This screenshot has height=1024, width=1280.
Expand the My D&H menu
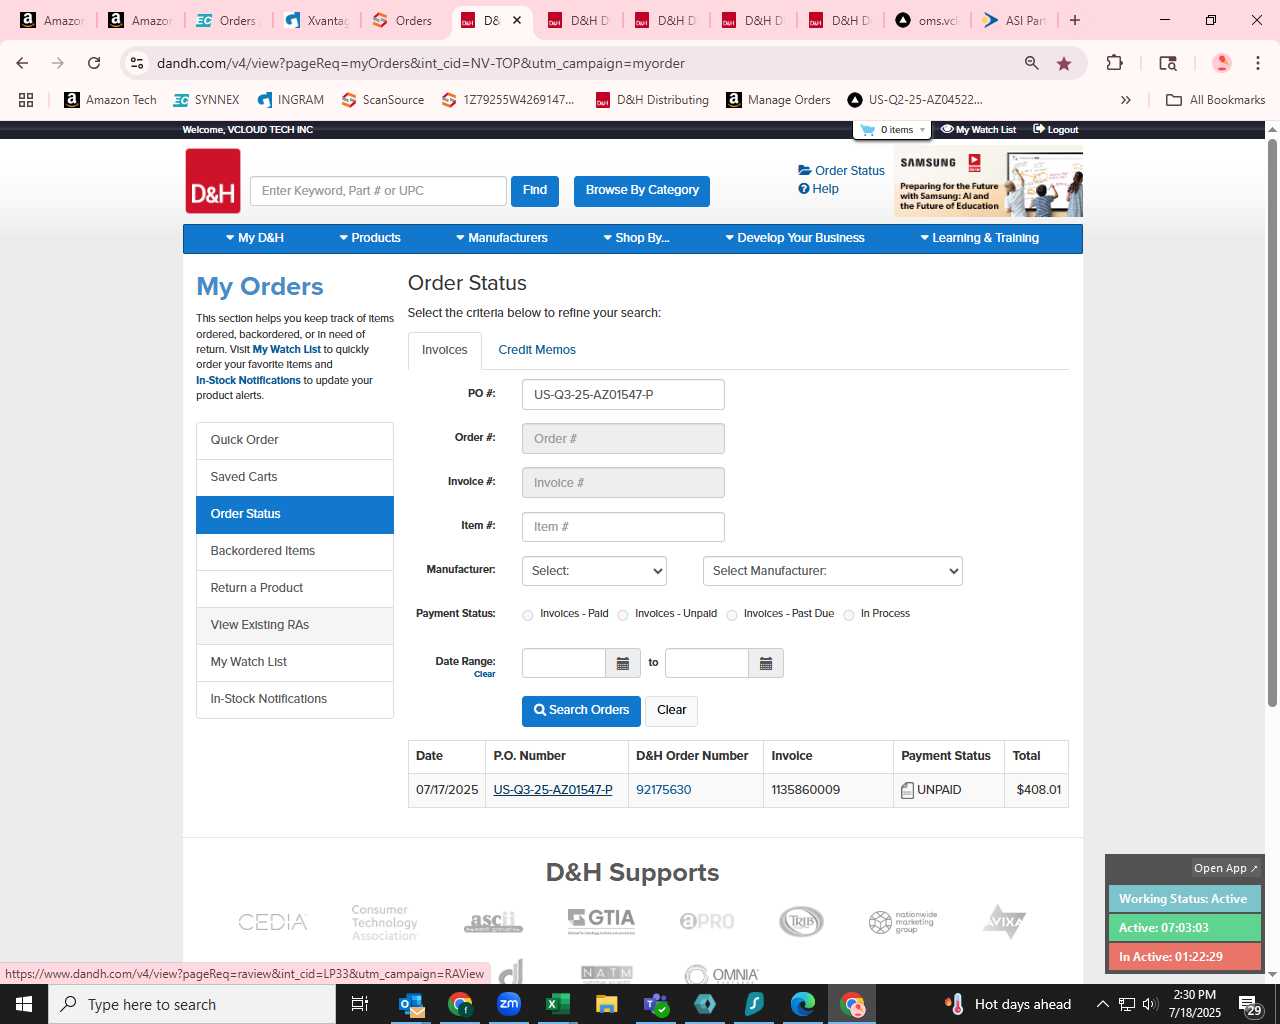pos(255,238)
